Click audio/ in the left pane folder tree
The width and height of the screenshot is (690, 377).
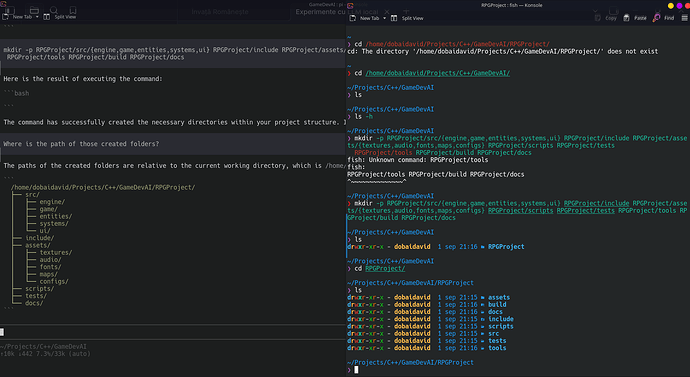(50, 260)
